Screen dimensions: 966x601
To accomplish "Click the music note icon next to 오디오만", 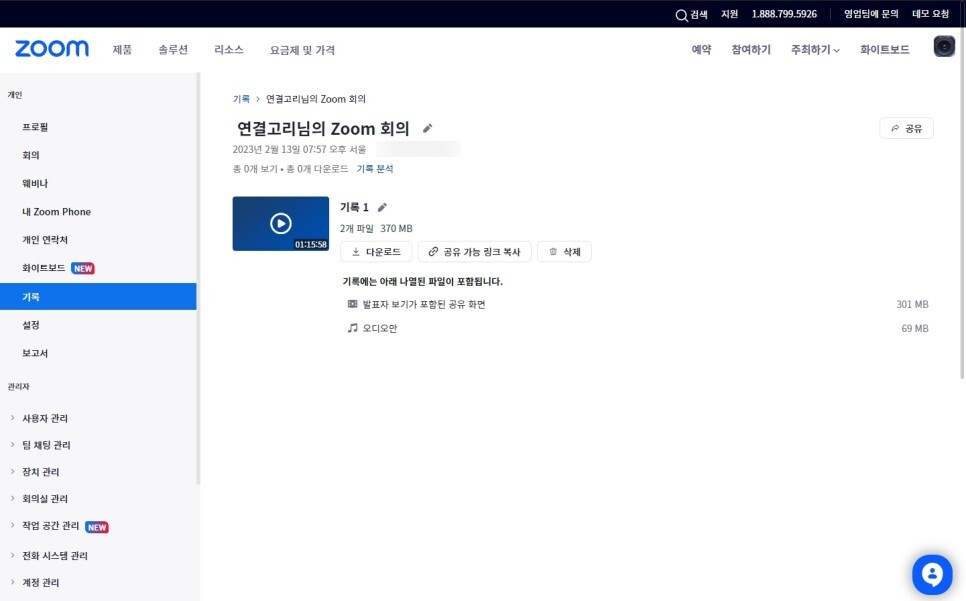I will click(x=352, y=328).
